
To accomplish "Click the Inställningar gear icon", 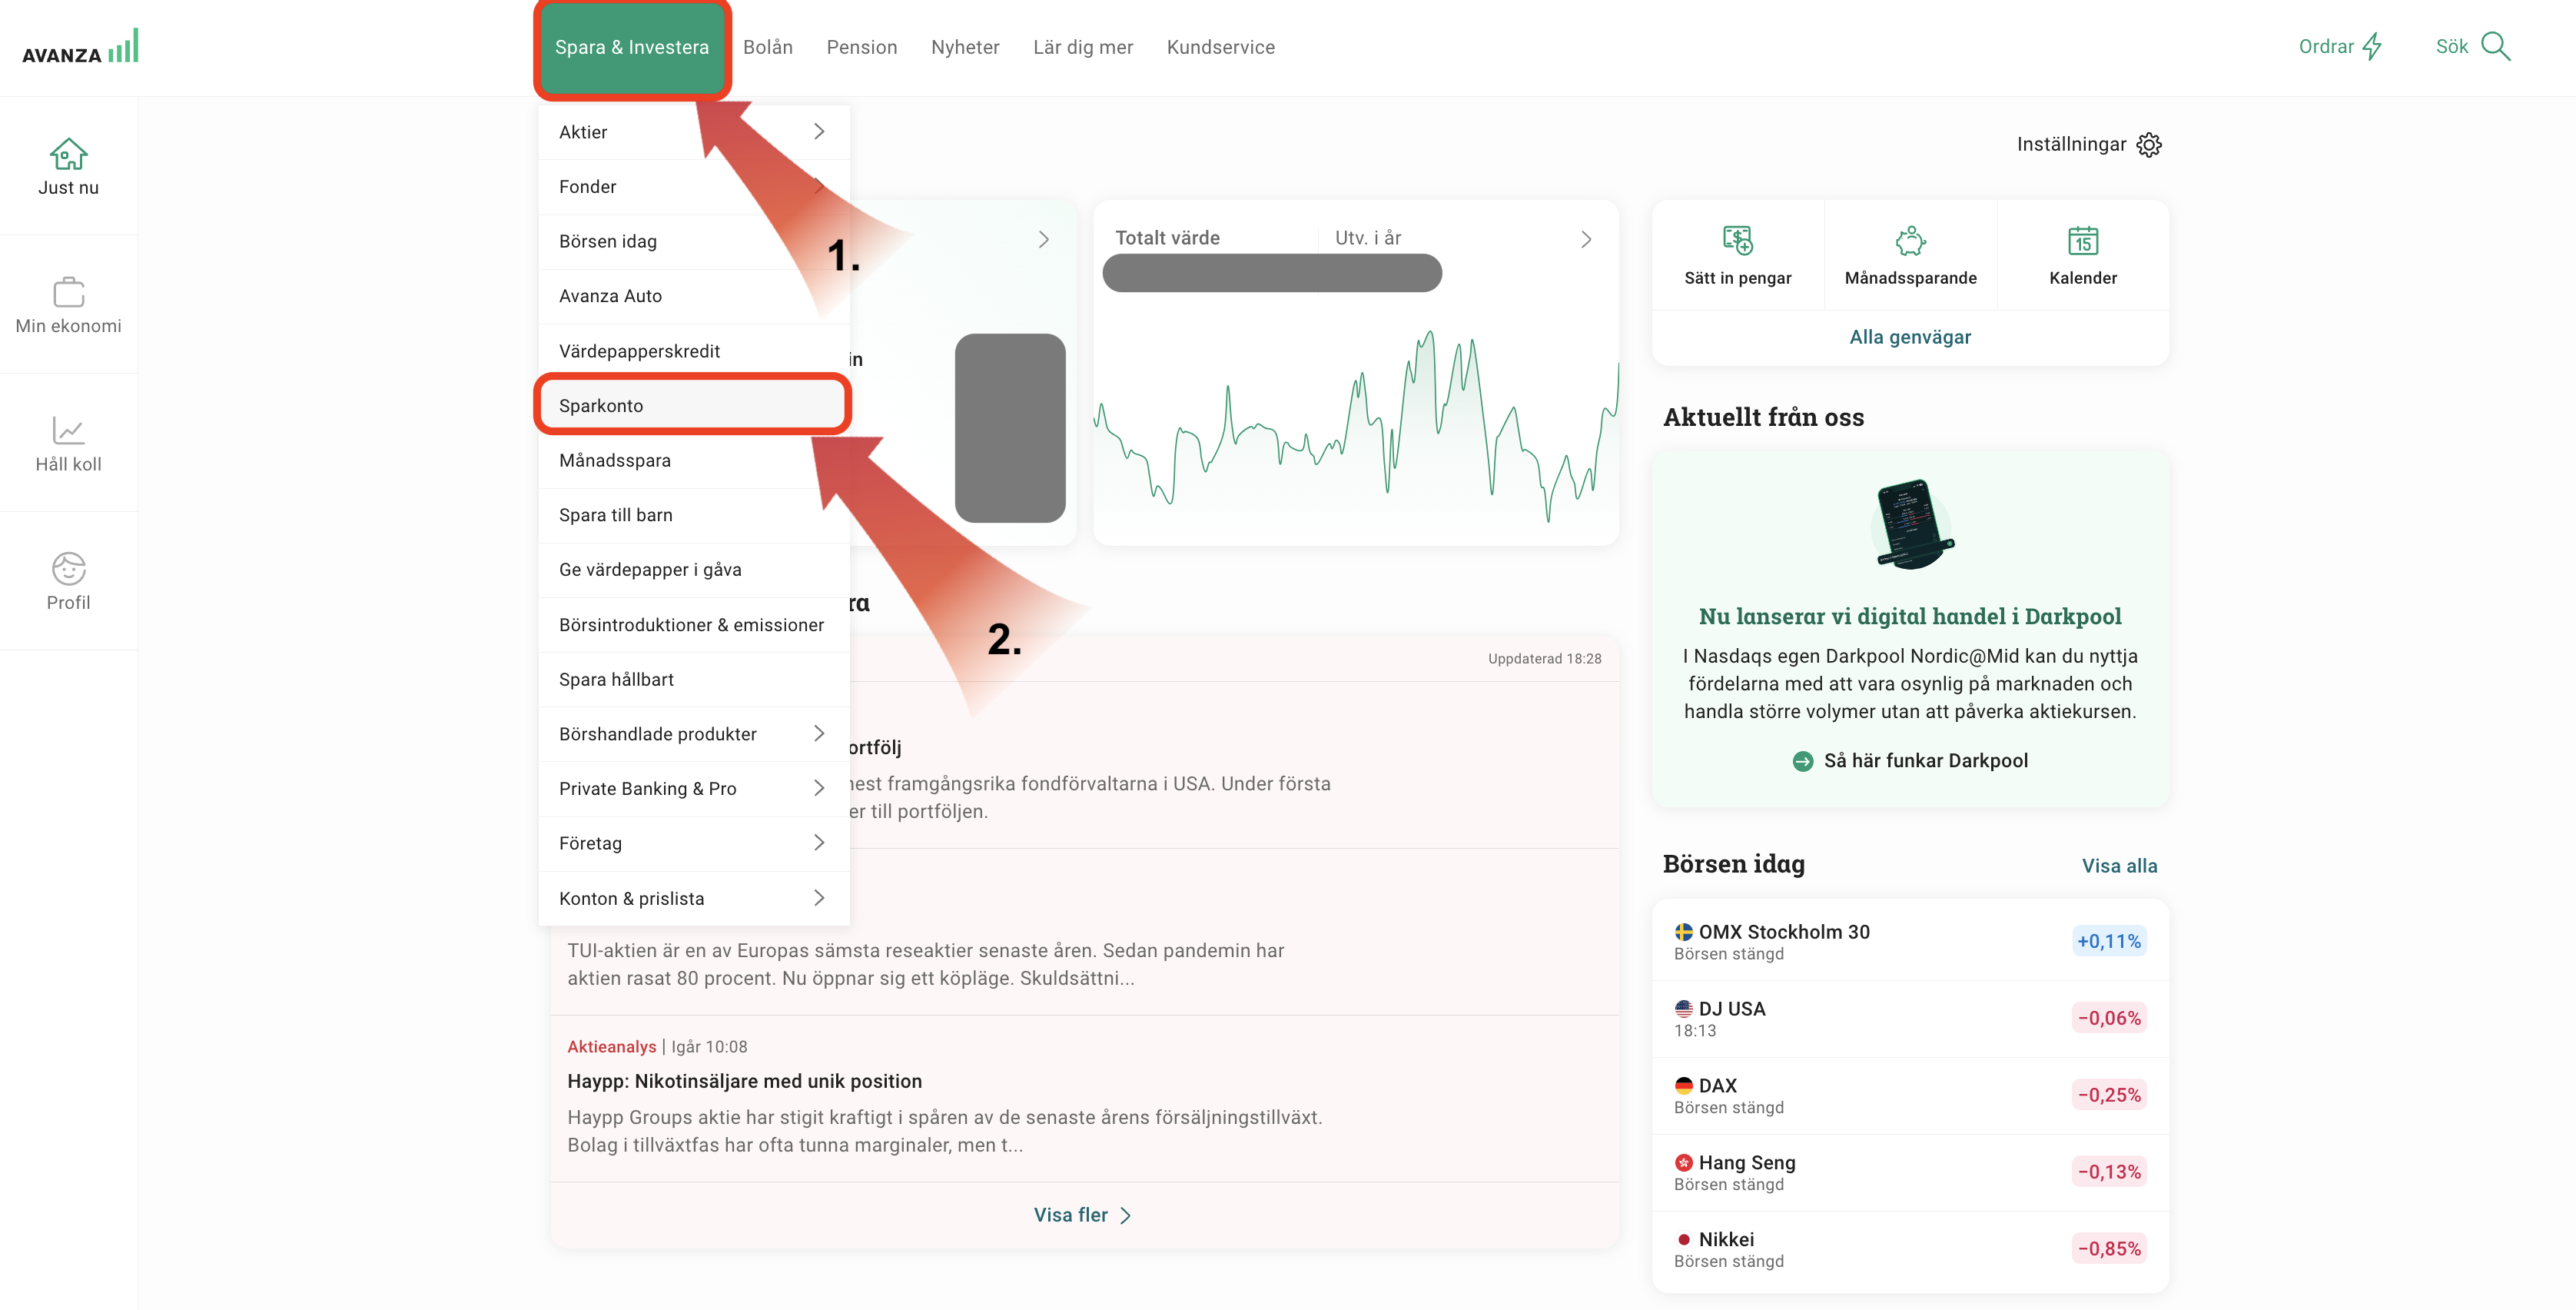I will tap(2148, 145).
